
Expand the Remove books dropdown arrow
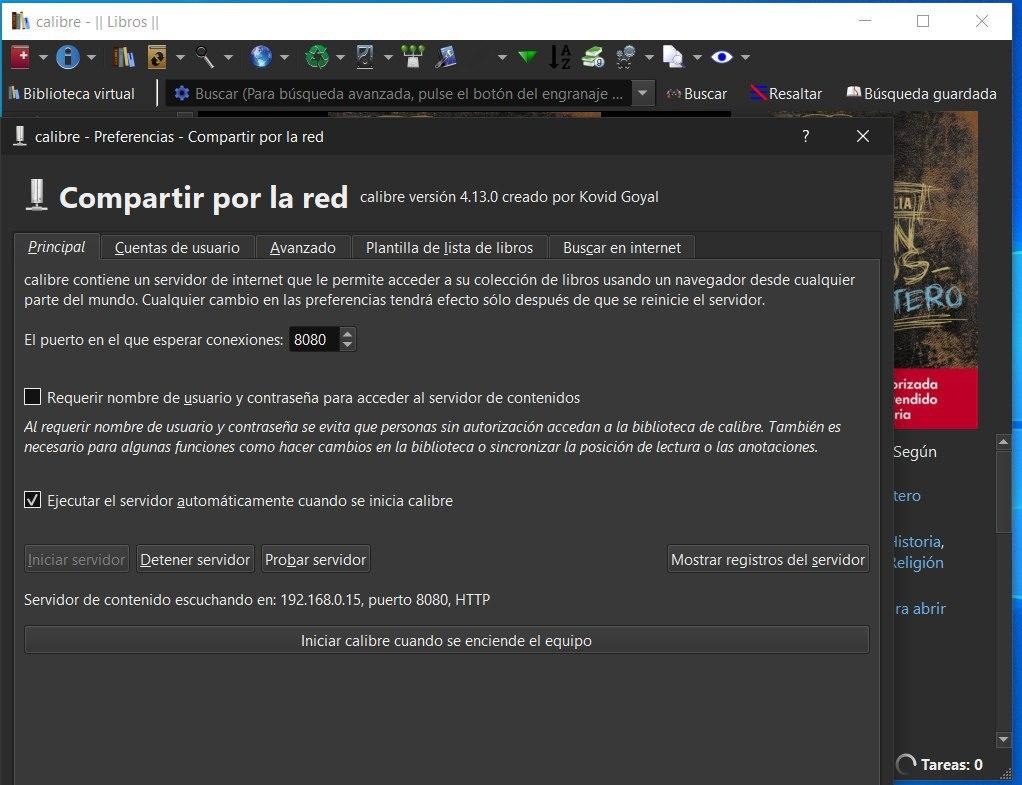click(340, 57)
